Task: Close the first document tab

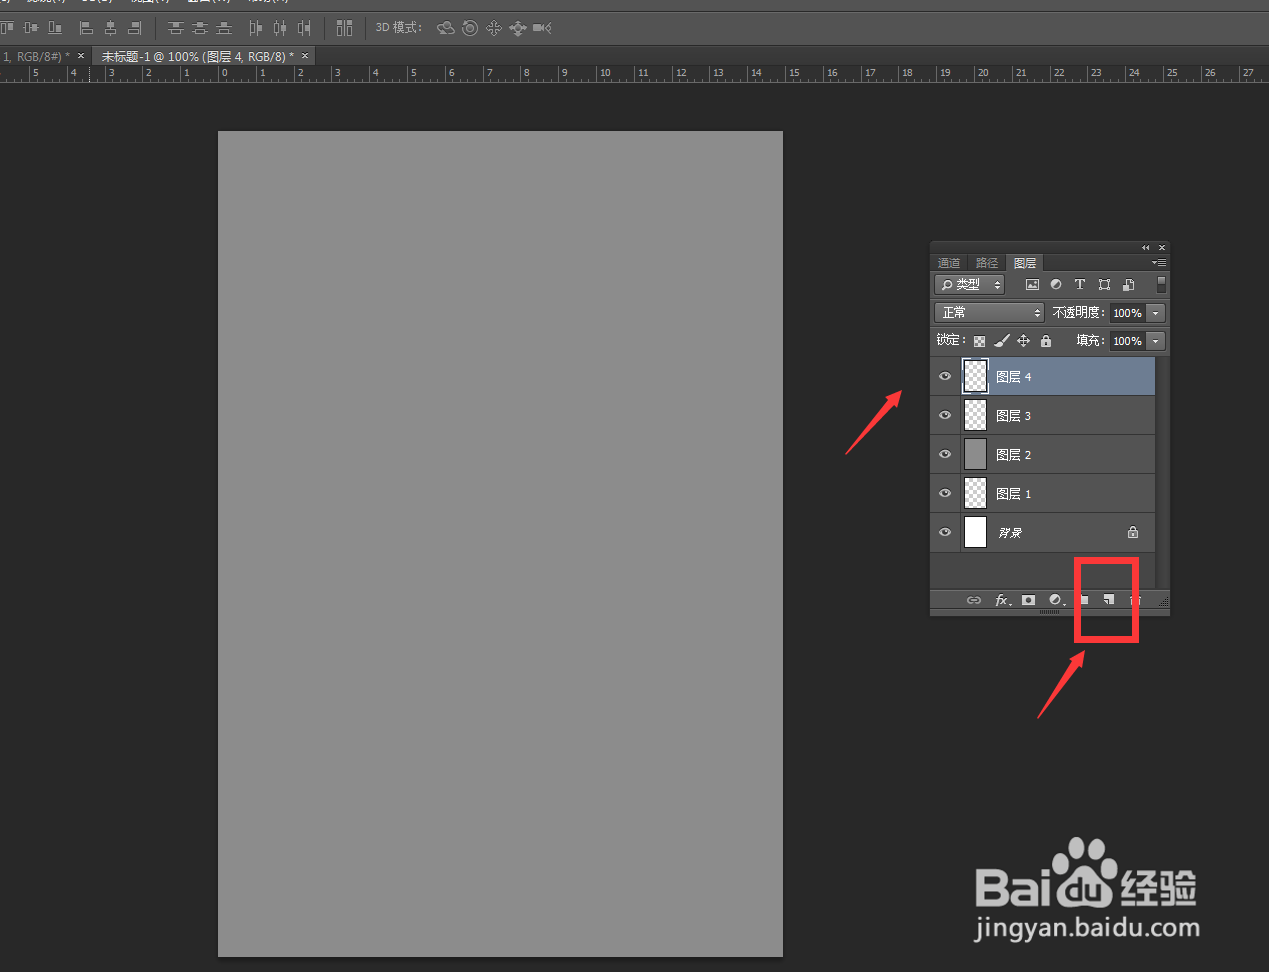Action: pyautogui.click(x=81, y=56)
